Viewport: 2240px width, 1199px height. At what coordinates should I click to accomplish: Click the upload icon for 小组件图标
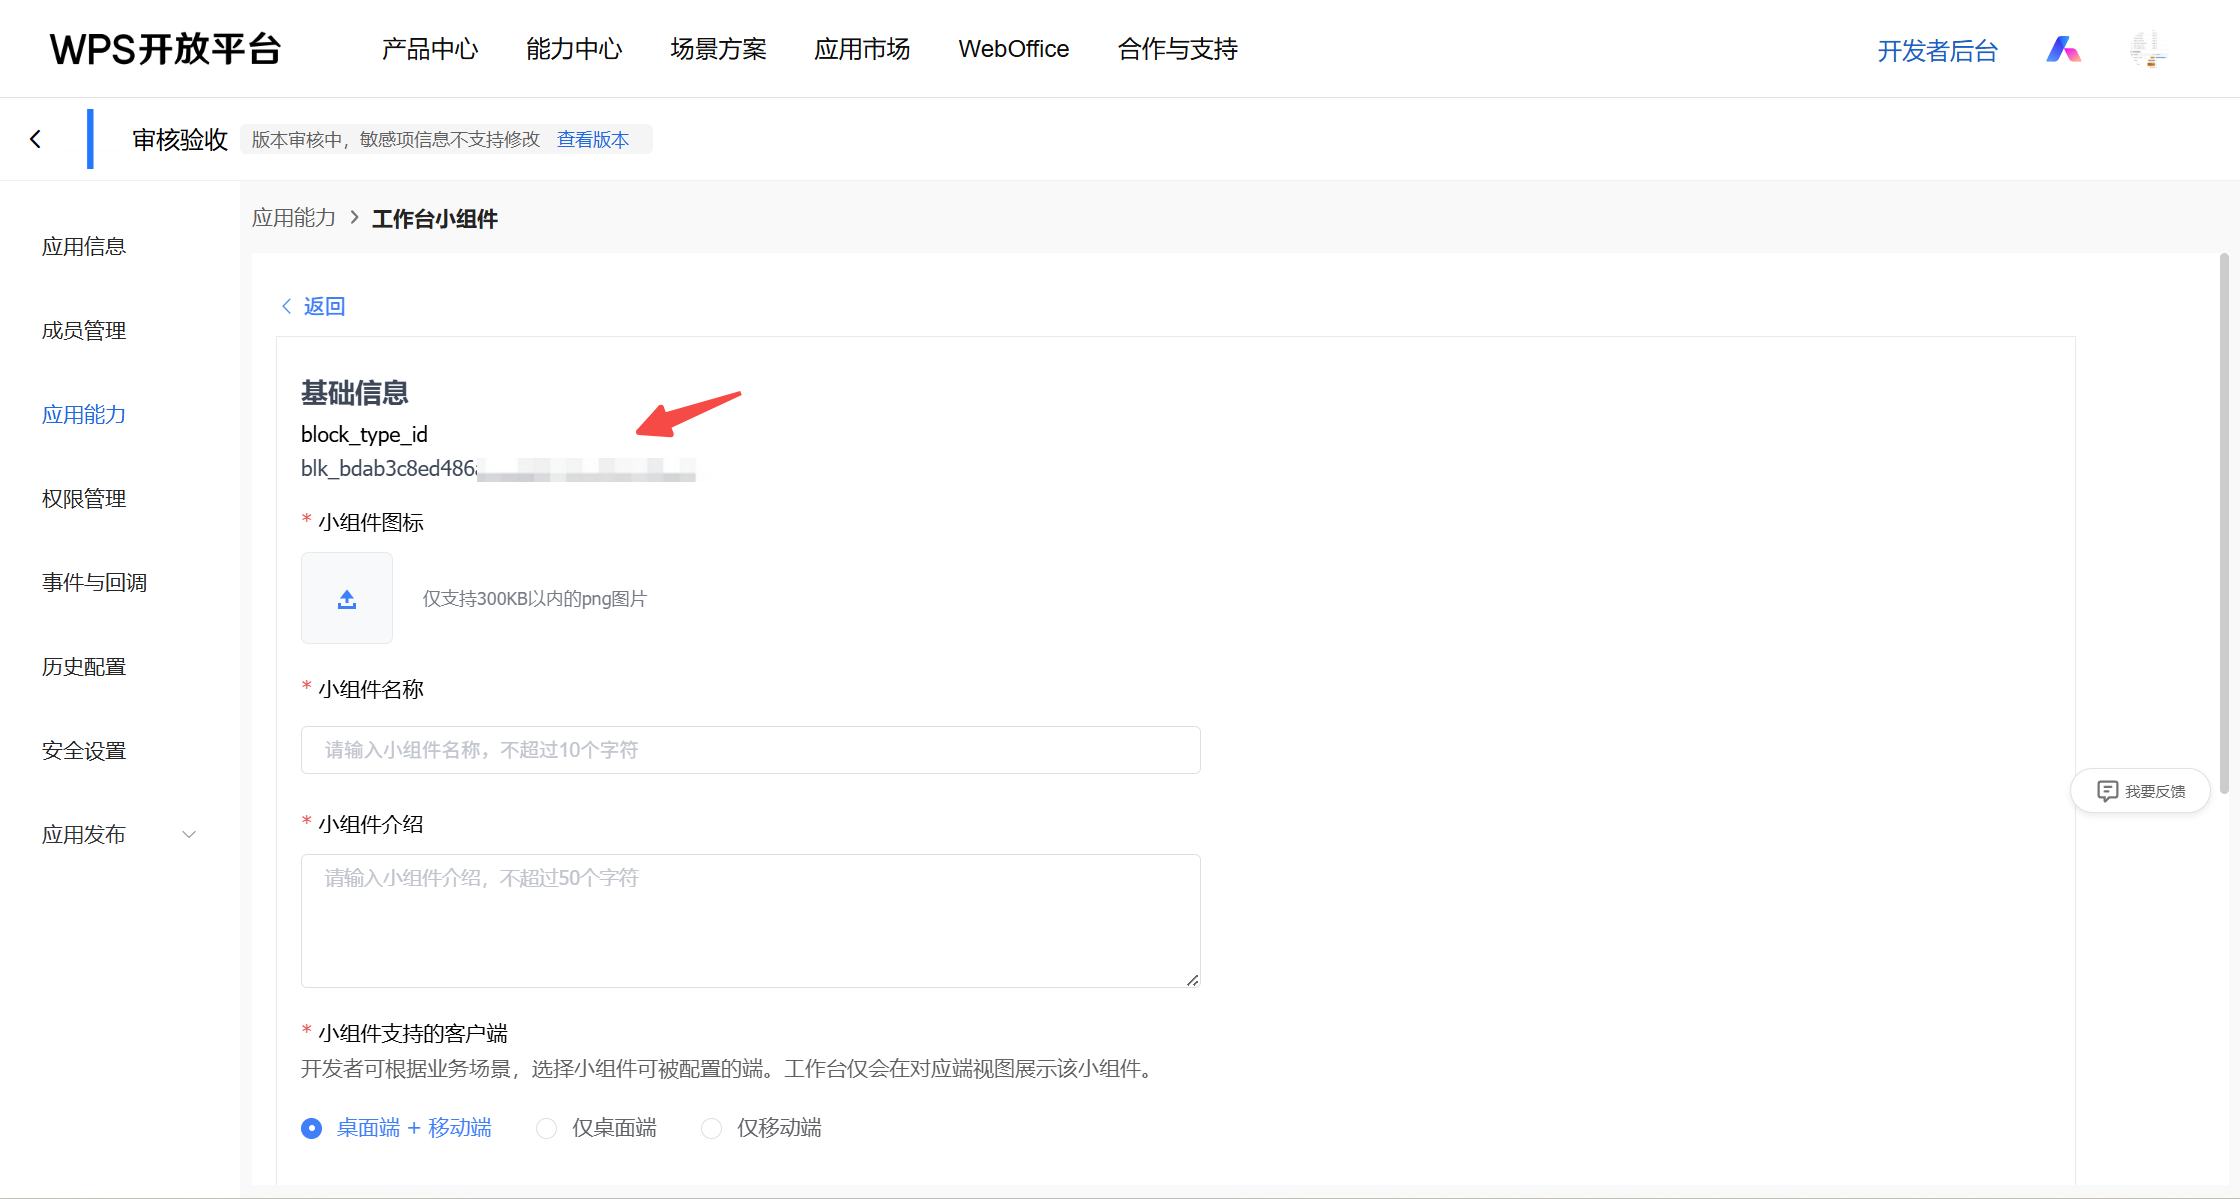[x=347, y=598]
